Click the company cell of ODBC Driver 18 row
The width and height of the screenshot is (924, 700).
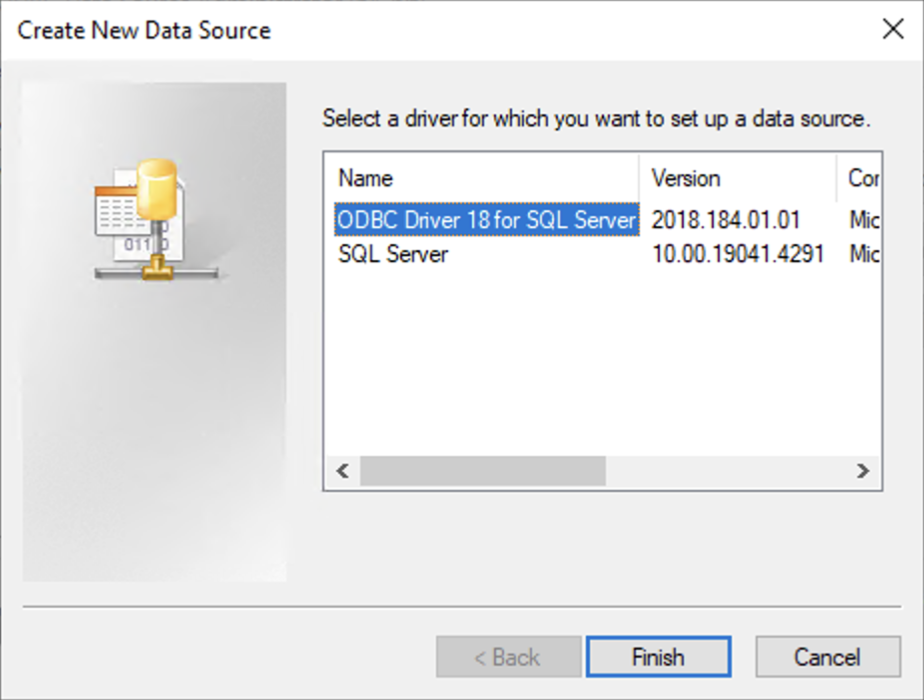tap(864, 220)
